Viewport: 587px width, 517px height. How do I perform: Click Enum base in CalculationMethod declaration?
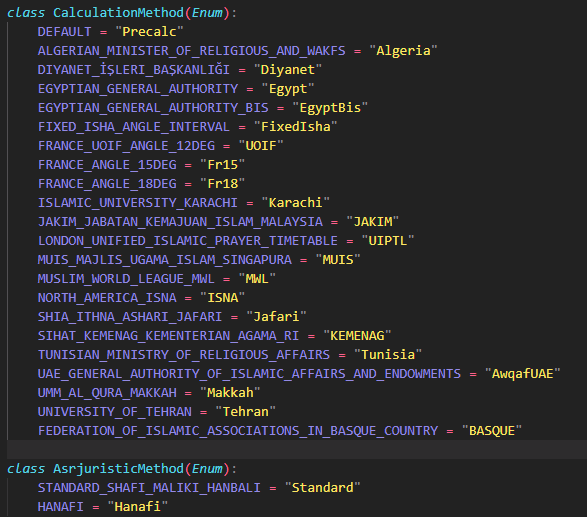click(207, 13)
